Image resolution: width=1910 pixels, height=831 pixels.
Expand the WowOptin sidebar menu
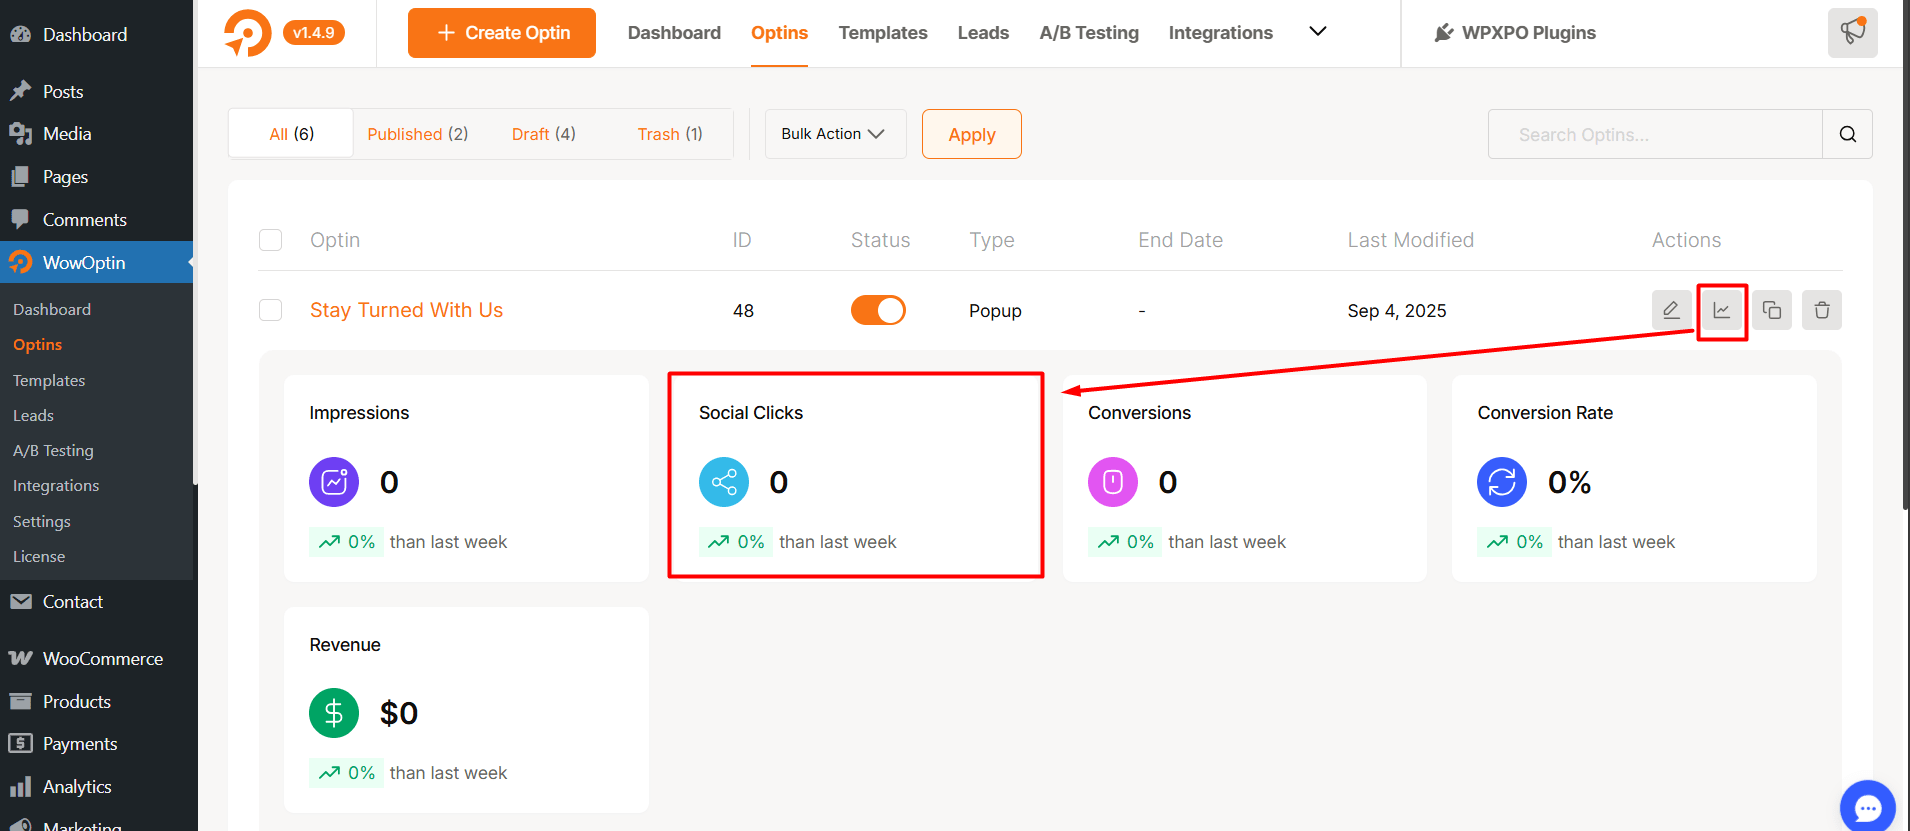point(84,262)
